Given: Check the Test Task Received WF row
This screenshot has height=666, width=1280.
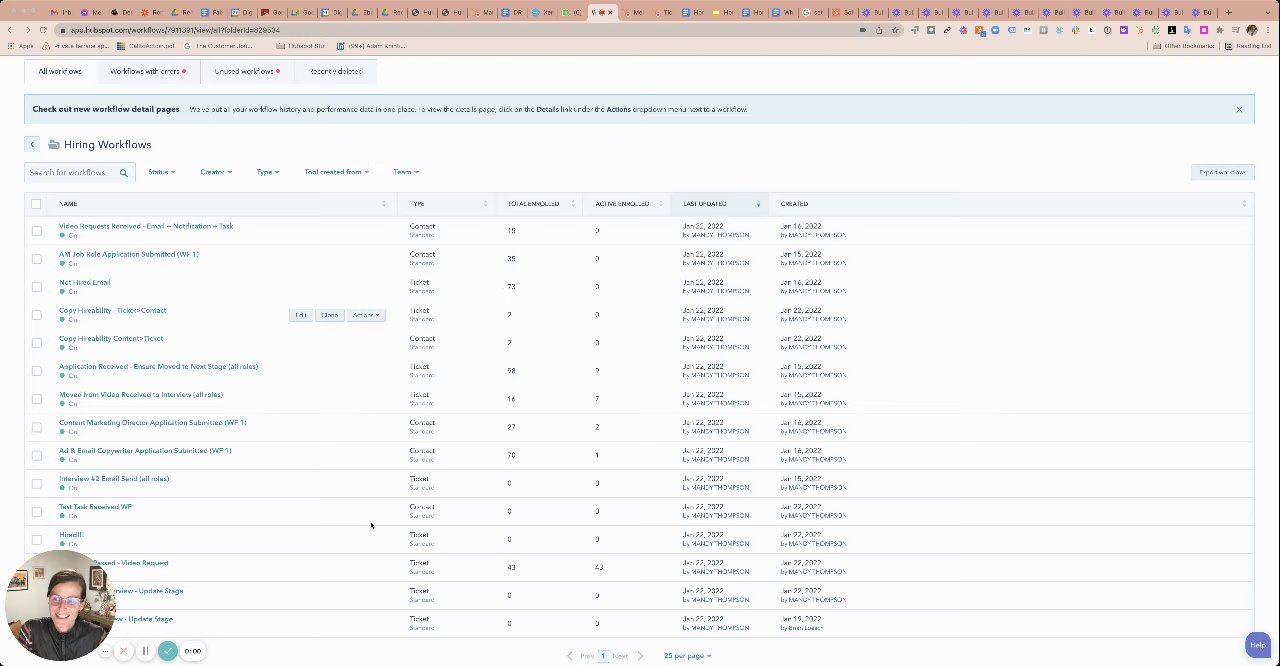Looking at the screenshot, I should pos(37,511).
